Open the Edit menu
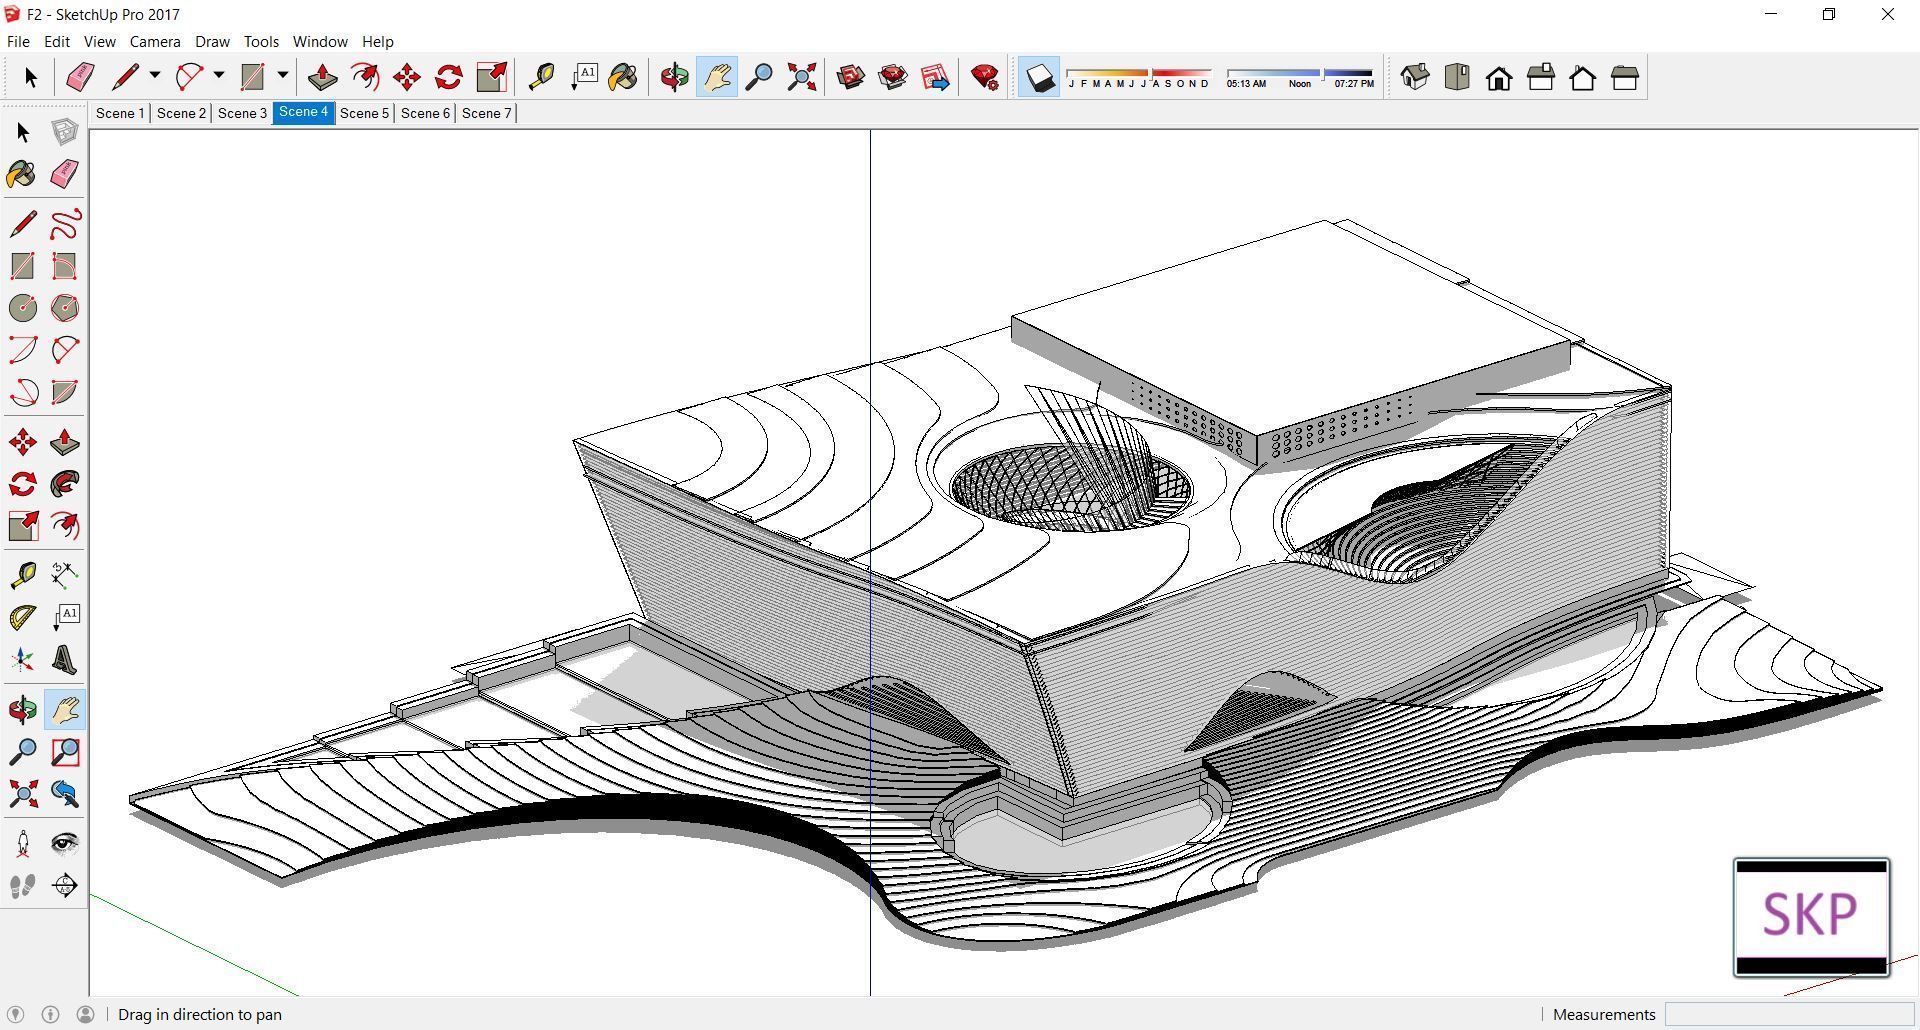Screen dimensions: 1920x1030 click(57, 42)
